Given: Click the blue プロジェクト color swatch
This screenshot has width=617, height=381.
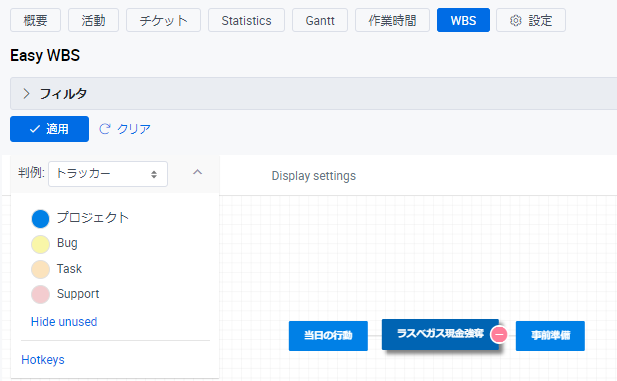Looking at the screenshot, I should click(40, 219).
